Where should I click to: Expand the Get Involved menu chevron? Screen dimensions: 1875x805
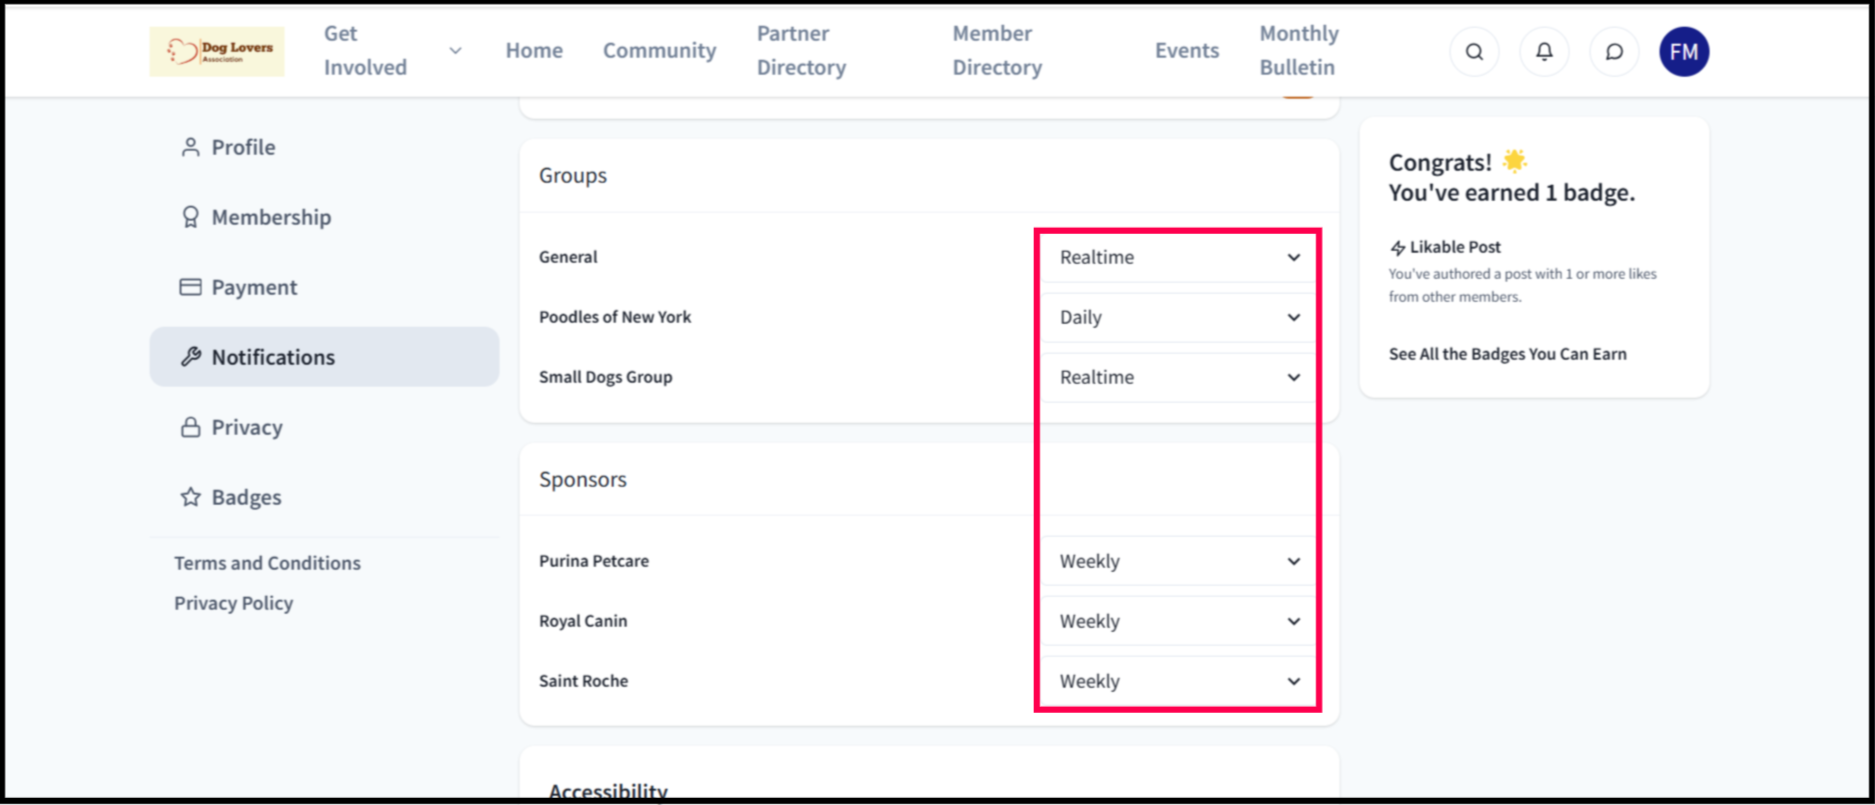tap(455, 51)
